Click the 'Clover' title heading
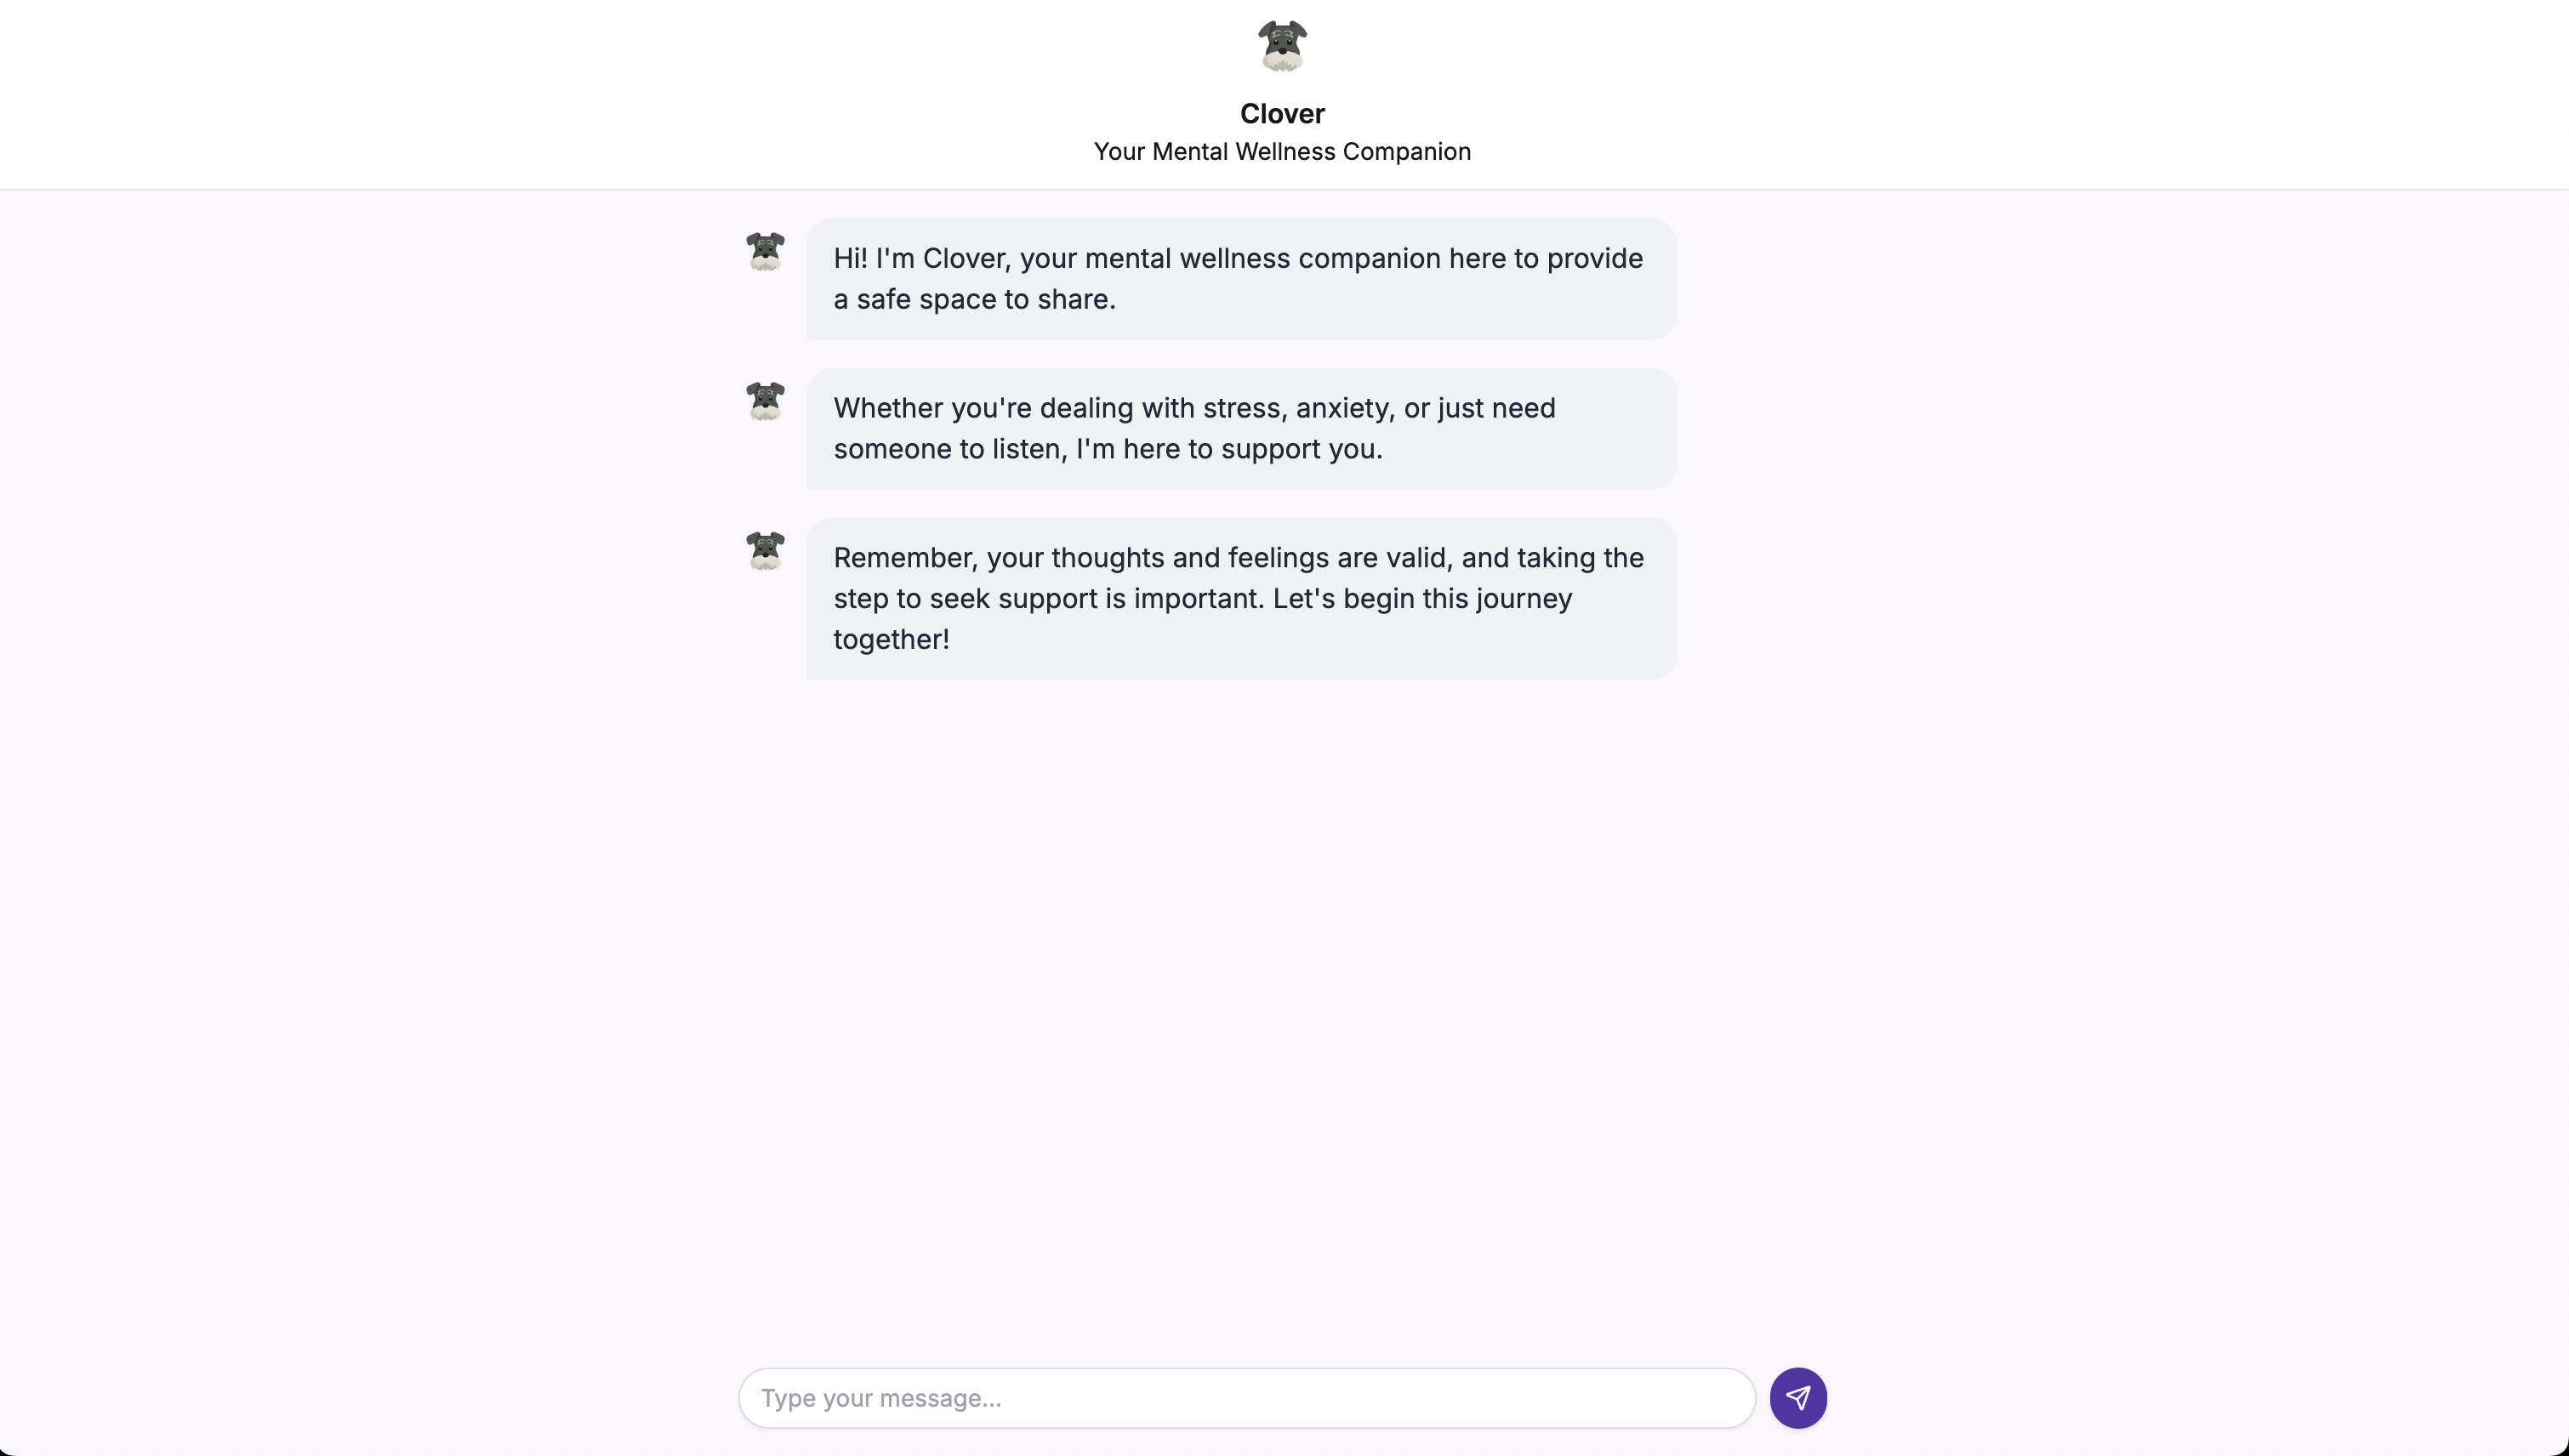The image size is (2569, 1456). [x=1282, y=114]
